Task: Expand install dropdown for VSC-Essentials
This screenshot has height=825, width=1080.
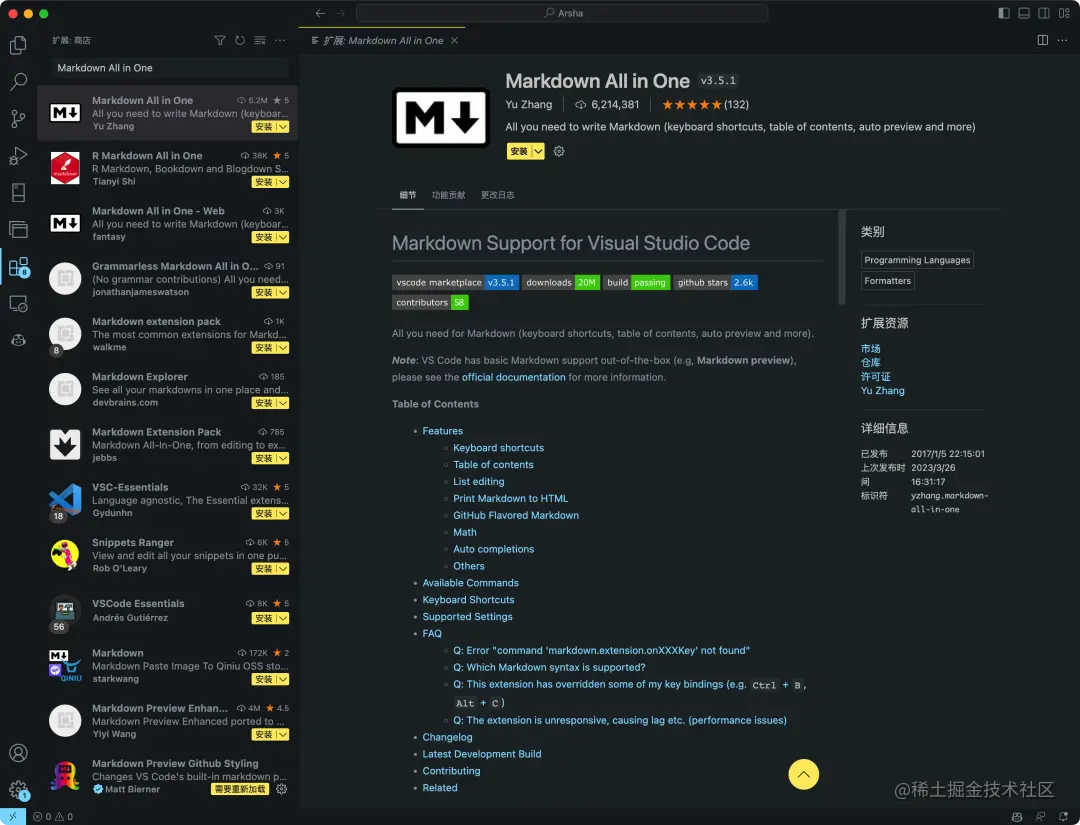Action: 282,514
